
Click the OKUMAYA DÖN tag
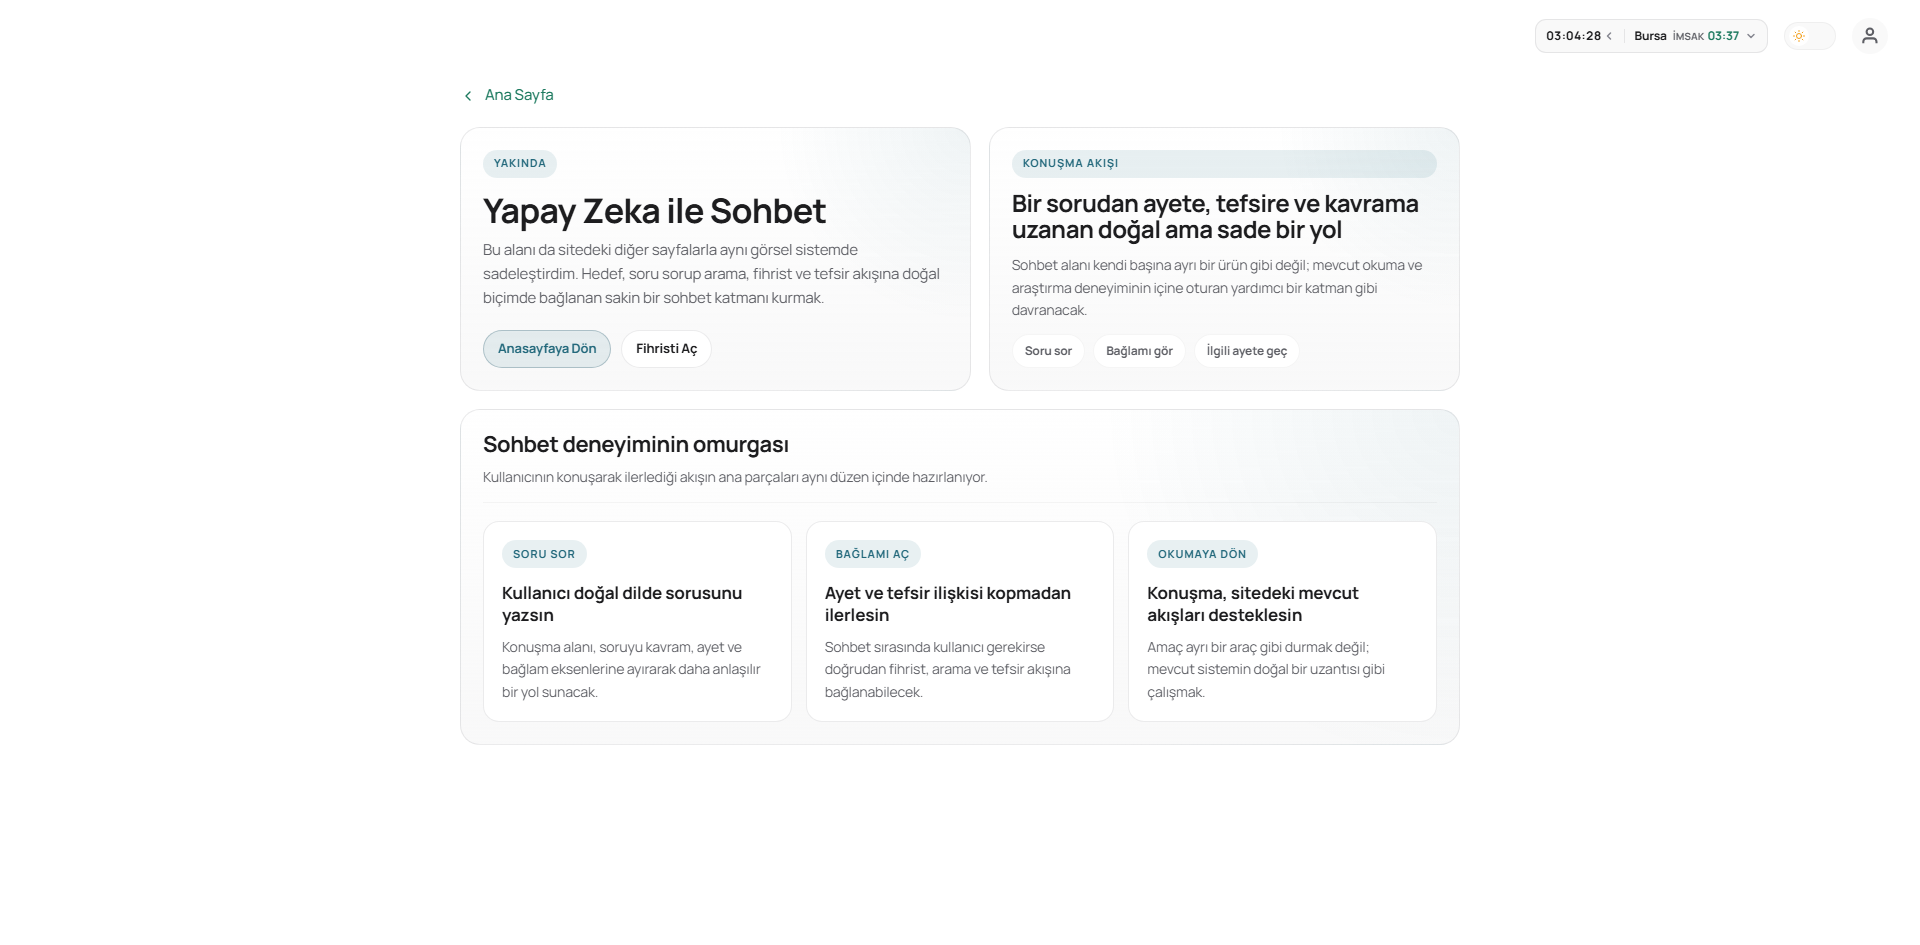1202,554
